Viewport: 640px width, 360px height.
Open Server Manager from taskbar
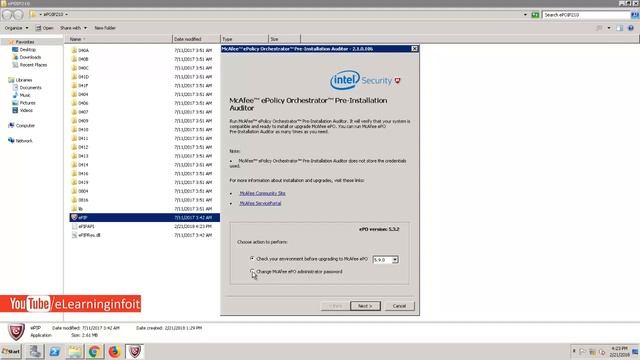(35, 351)
